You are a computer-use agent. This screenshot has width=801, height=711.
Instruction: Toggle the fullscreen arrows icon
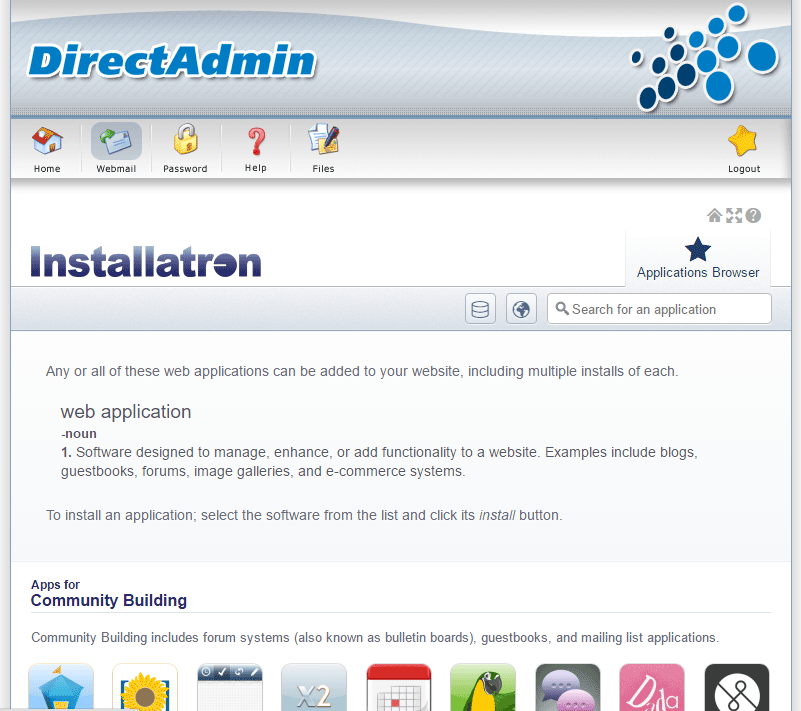click(734, 216)
